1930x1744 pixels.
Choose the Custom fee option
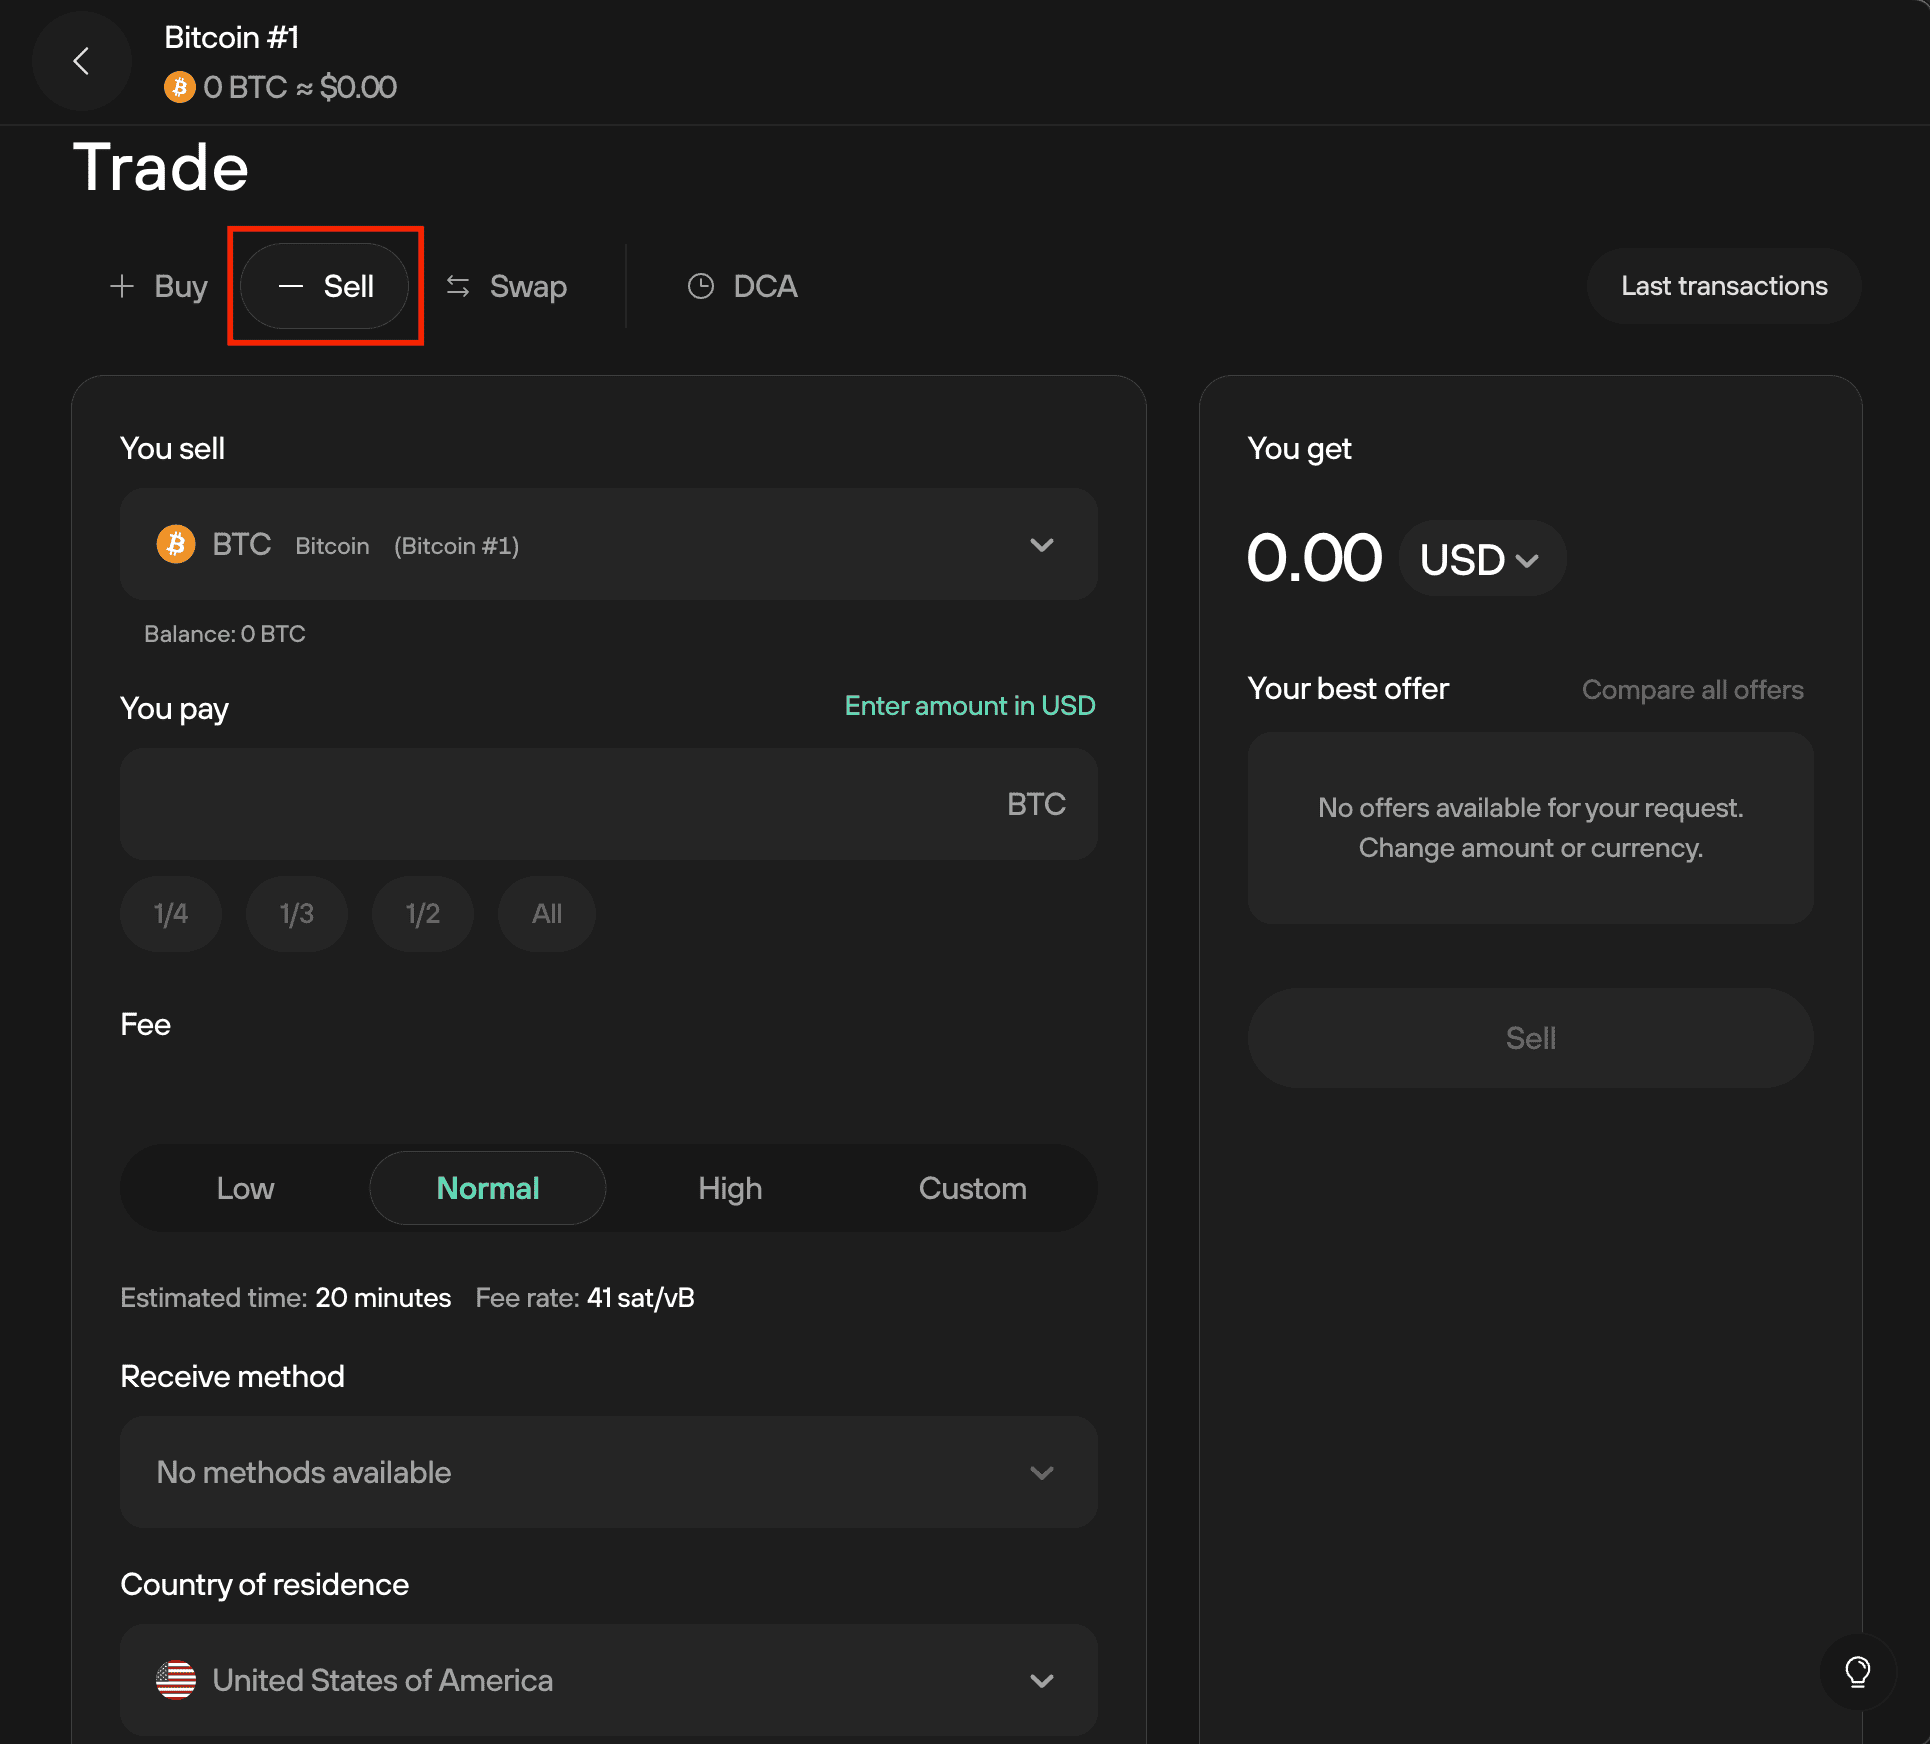pyautogui.click(x=973, y=1188)
